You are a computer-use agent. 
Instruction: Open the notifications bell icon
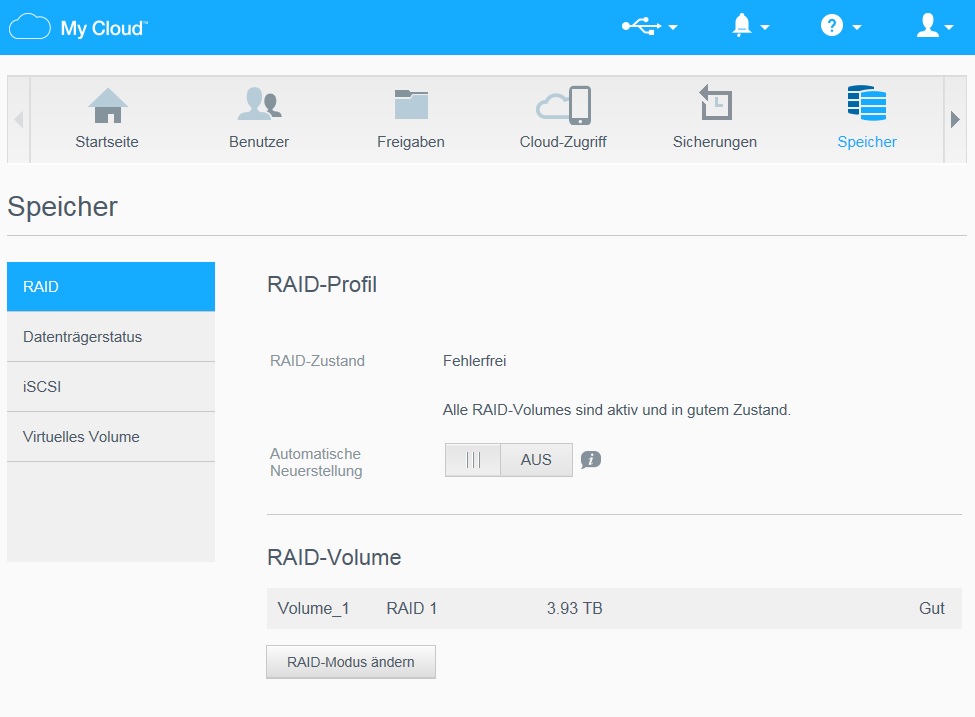[741, 25]
